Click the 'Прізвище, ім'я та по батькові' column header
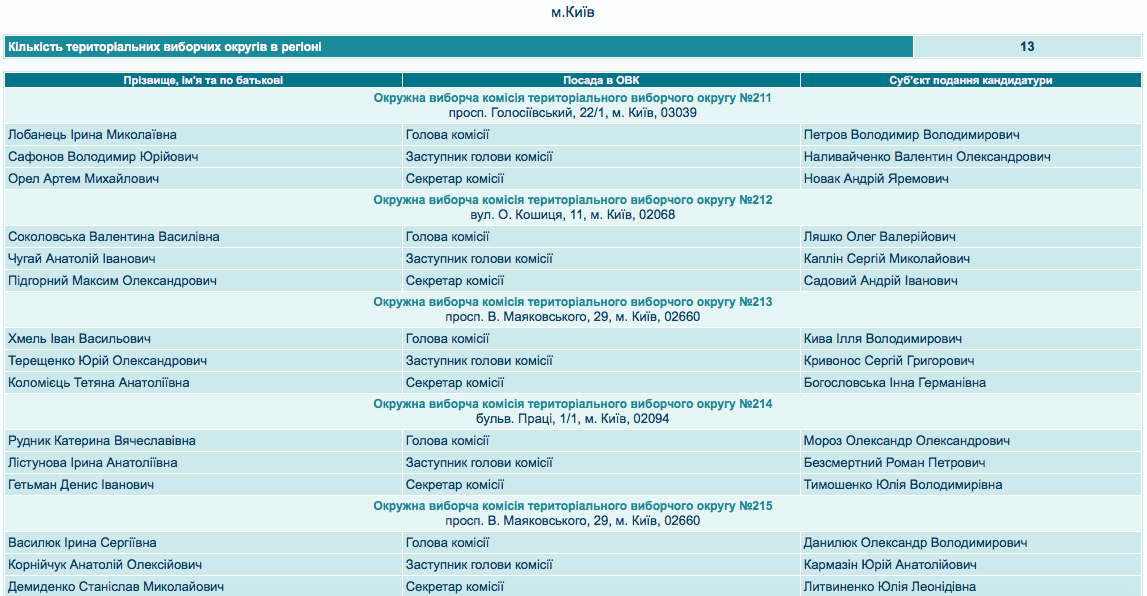Image resolution: width=1147 pixels, height=596 pixels. click(x=203, y=80)
